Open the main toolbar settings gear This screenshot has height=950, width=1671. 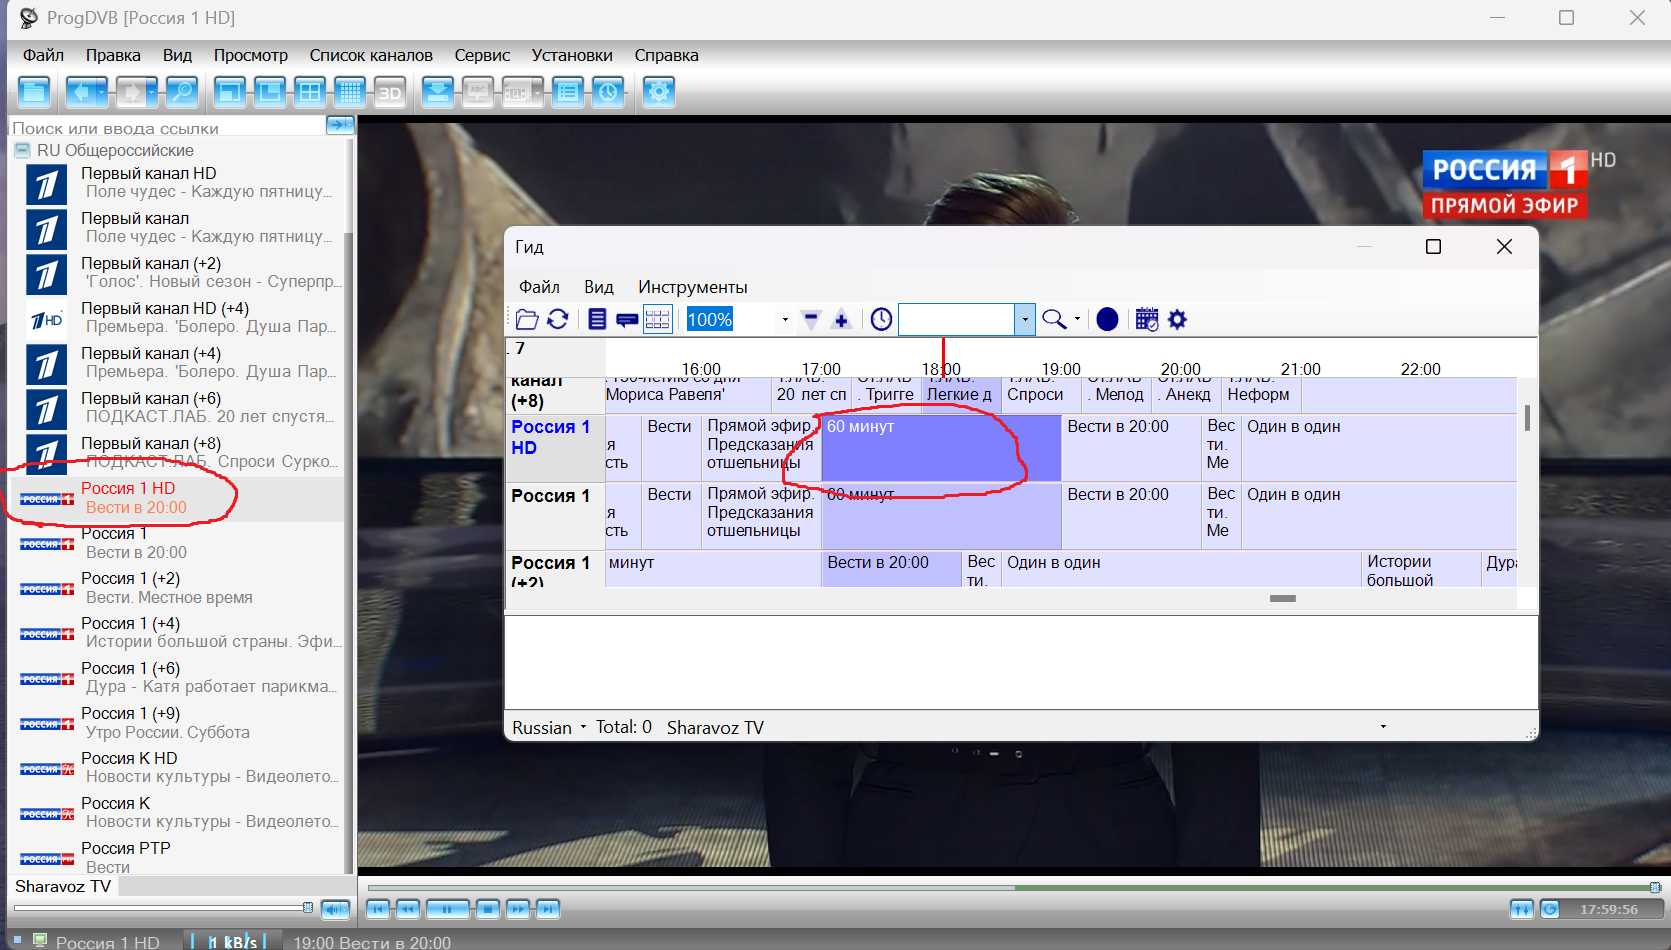point(658,92)
